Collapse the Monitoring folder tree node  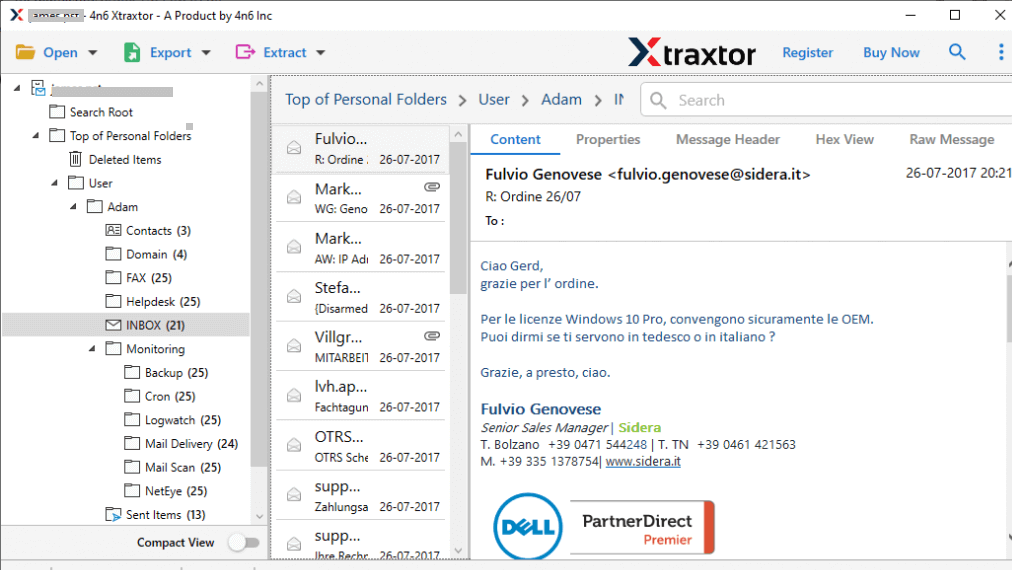point(92,349)
